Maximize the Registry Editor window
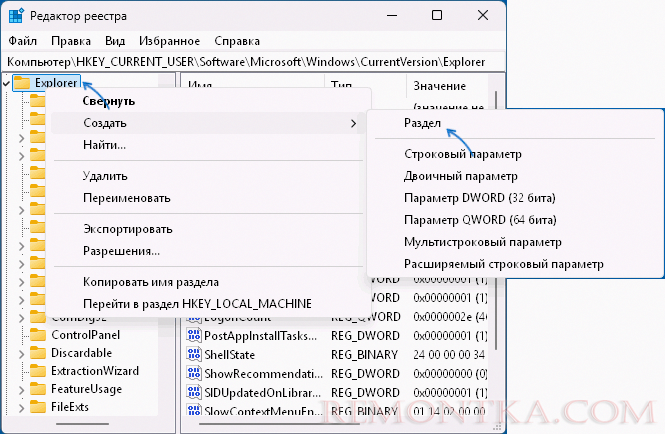665x434 pixels. (x=437, y=16)
